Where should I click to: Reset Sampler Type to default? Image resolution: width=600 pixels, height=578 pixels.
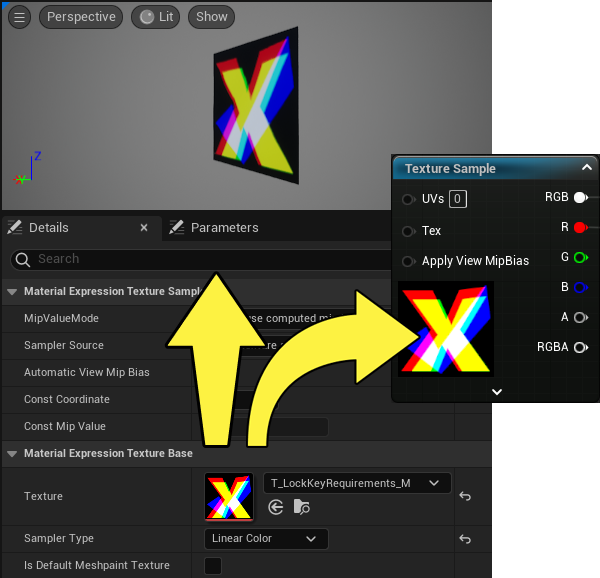(465, 539)
